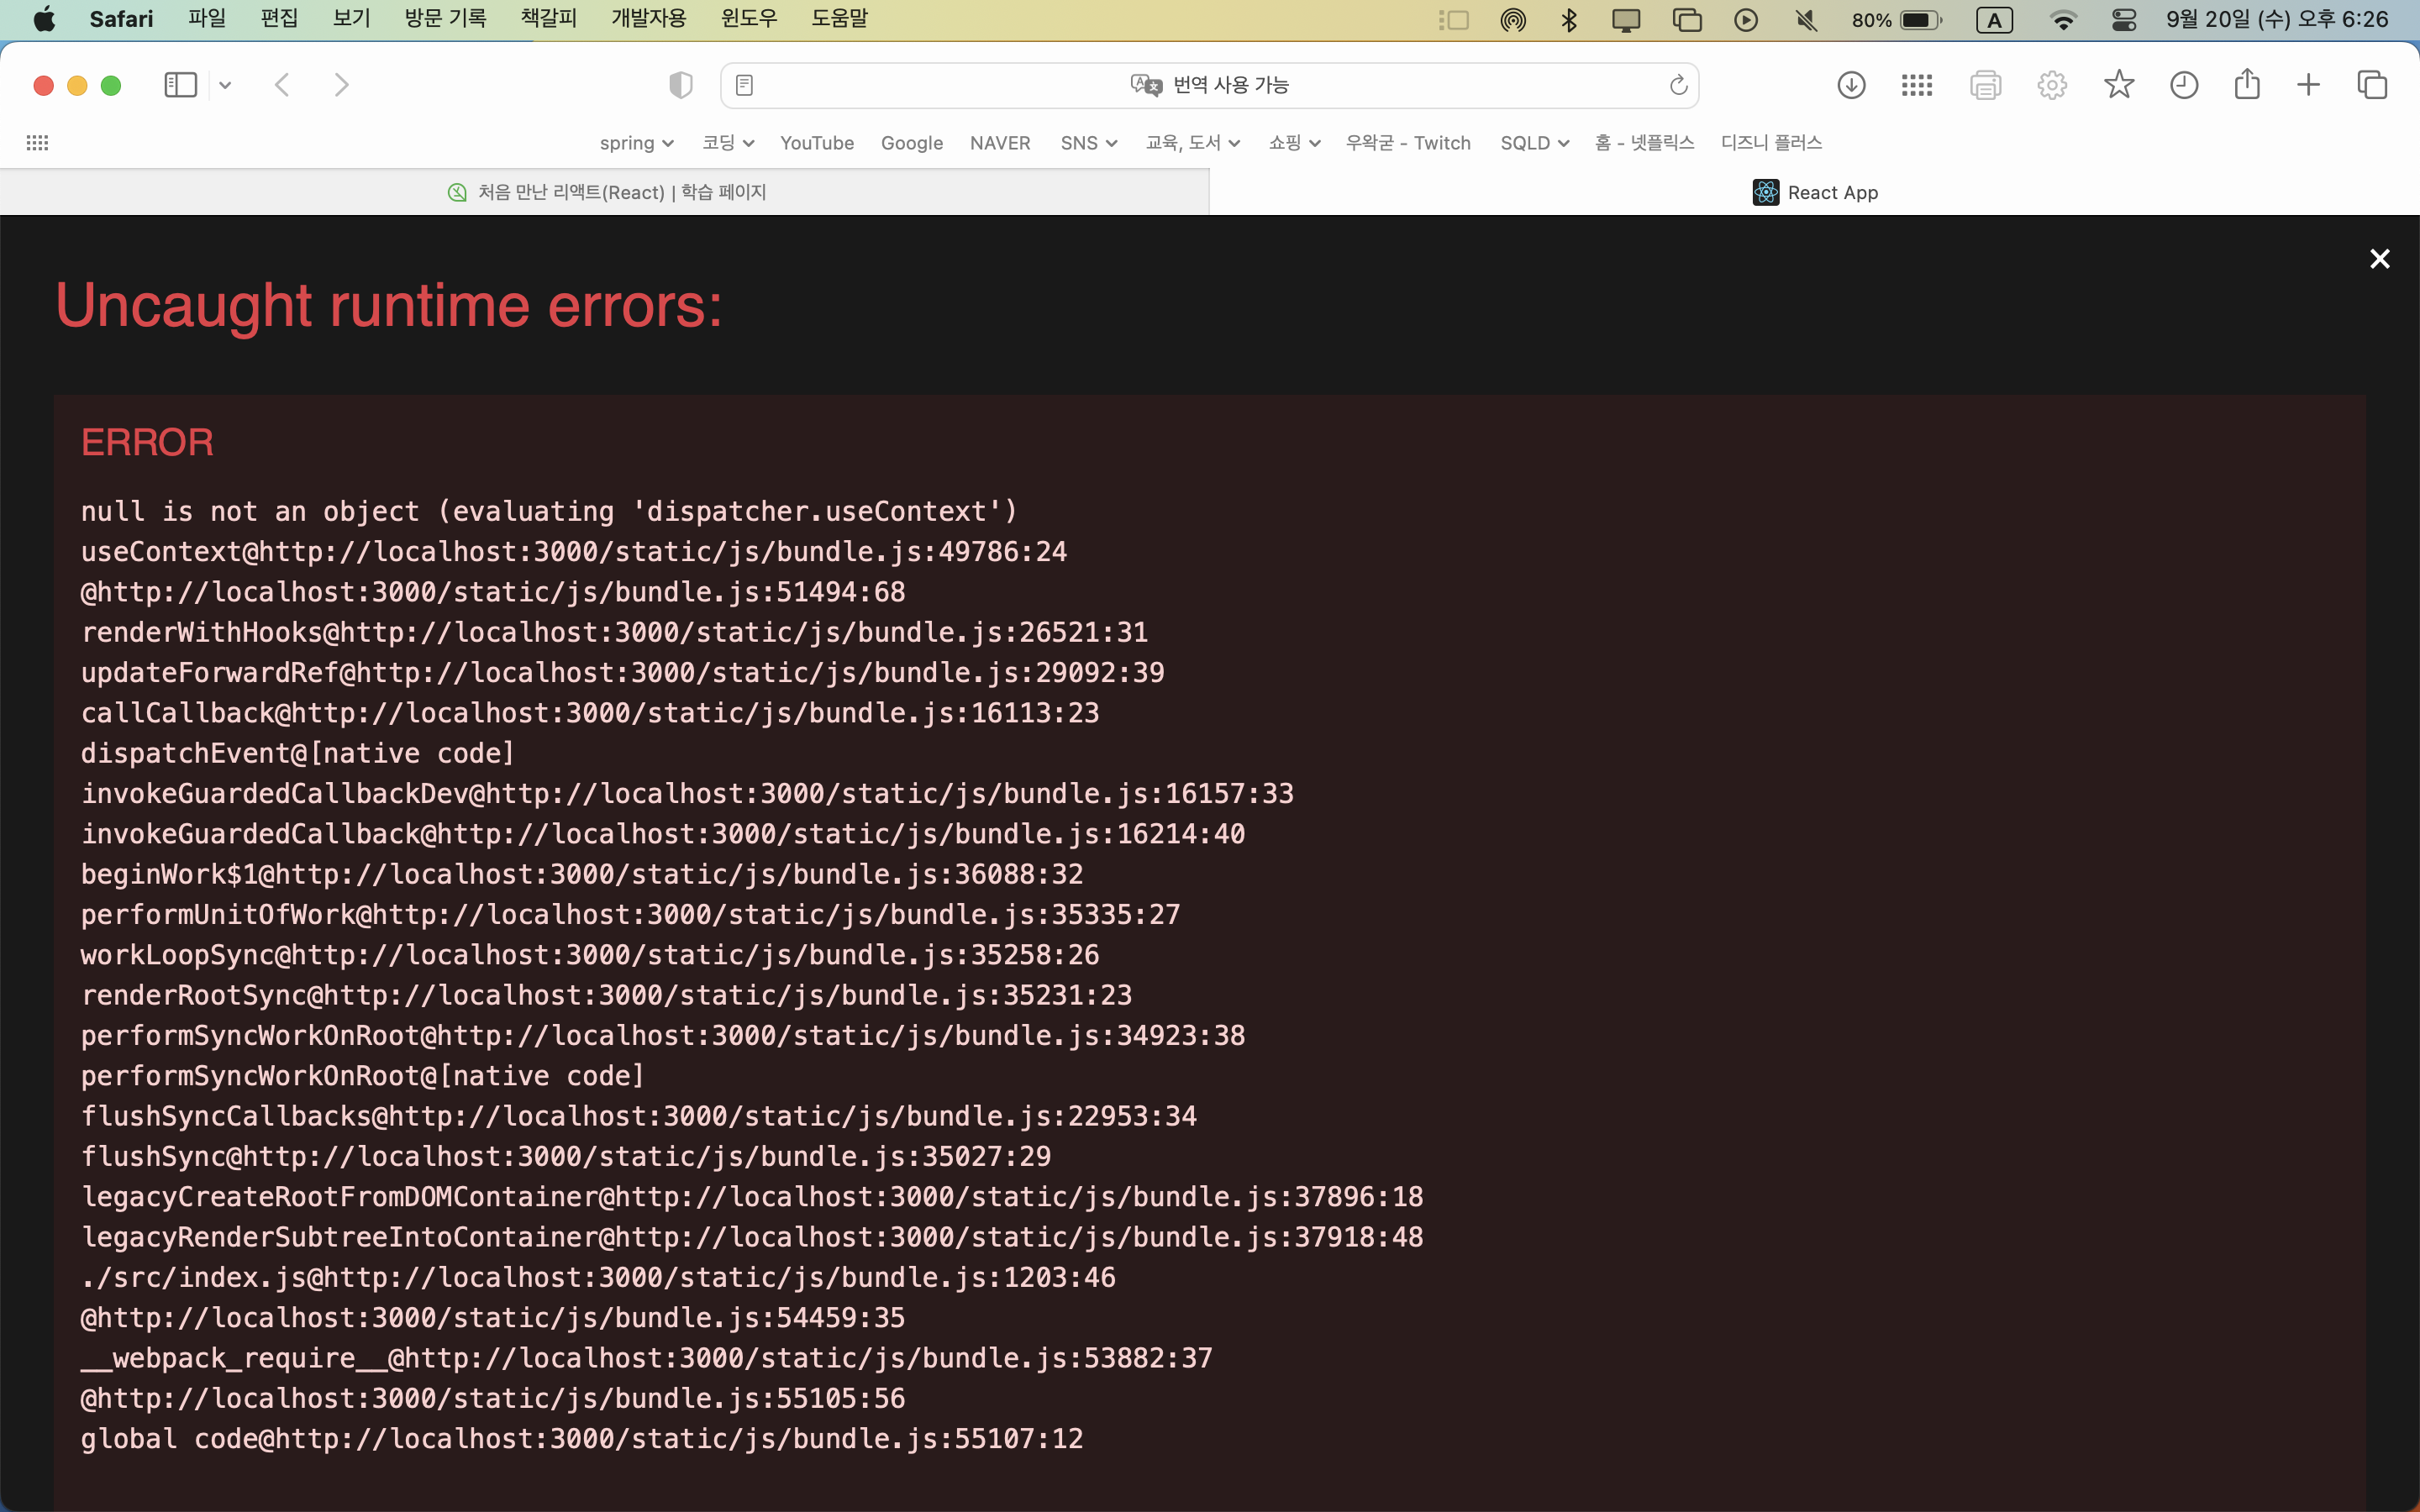Viewport: 2420px width, 1512px height.
Task: Dismiss the error overlay with the X
Action: pos(2379,259)
